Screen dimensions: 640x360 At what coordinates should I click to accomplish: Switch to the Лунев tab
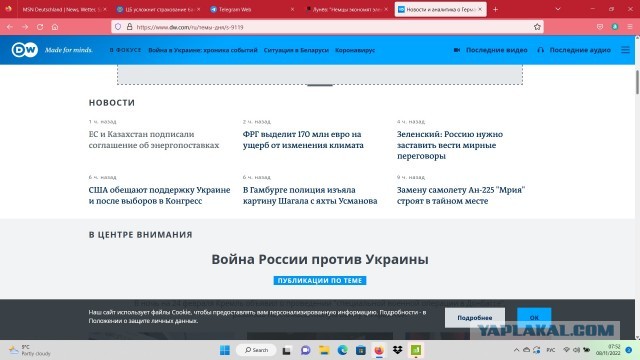346,9
